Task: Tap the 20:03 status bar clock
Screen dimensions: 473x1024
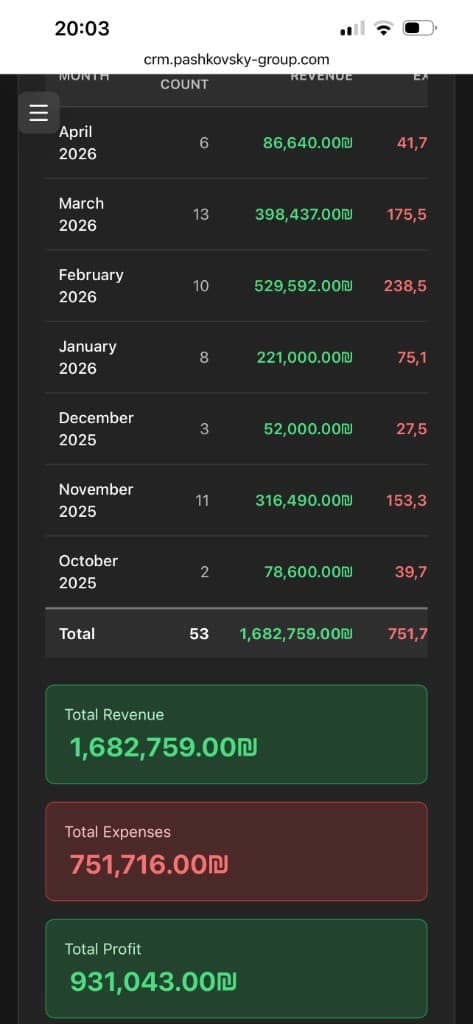Action: click(x=82, y=28)
